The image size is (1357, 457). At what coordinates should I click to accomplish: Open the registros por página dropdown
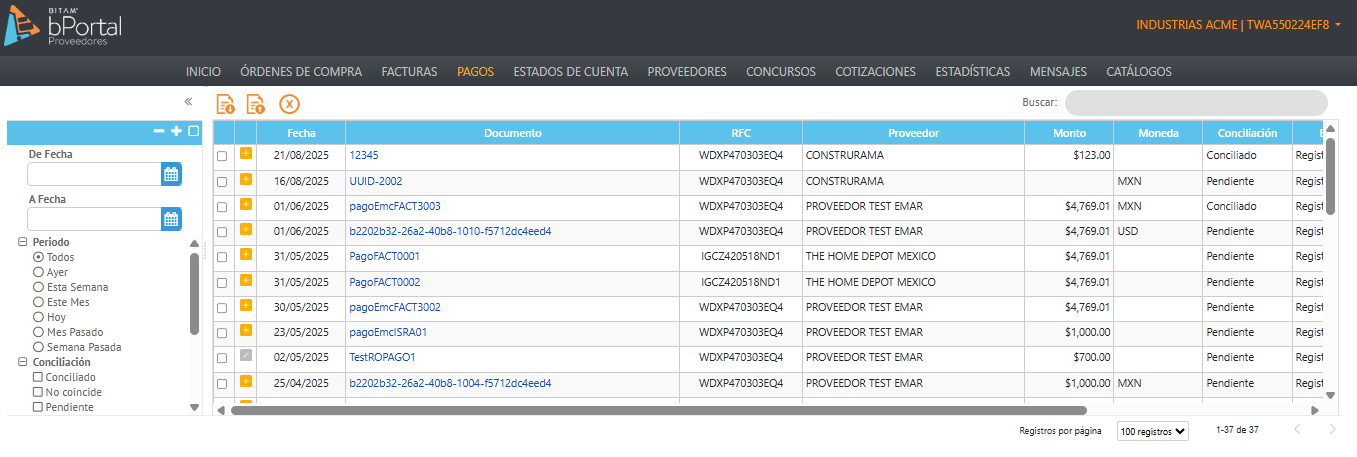pyautogui.click(x=1152, y=431)
